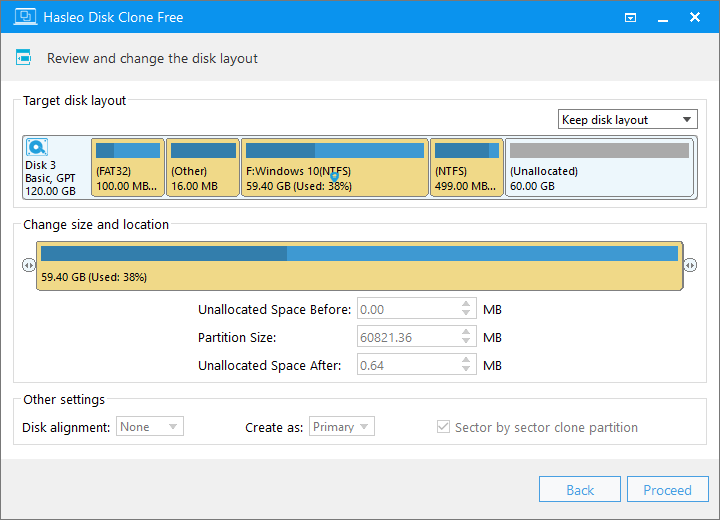Screen dimensions: 720x520
Task: Decrease Unallocated Space Before value
Action: click(466, 314)
